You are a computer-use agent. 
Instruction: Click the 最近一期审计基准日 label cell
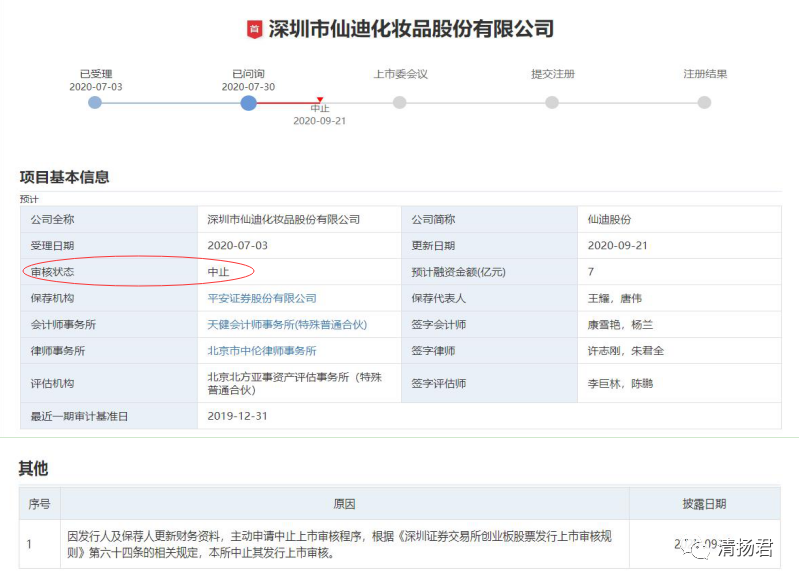pyautogui.click(x=109, y=416)
